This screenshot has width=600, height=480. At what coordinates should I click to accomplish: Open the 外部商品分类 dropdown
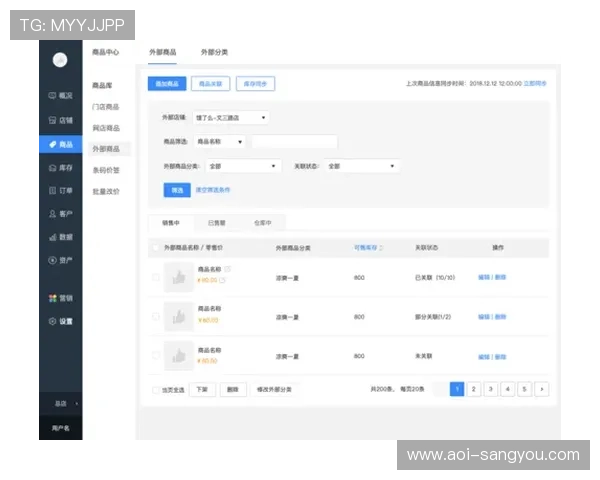(244, 166)
